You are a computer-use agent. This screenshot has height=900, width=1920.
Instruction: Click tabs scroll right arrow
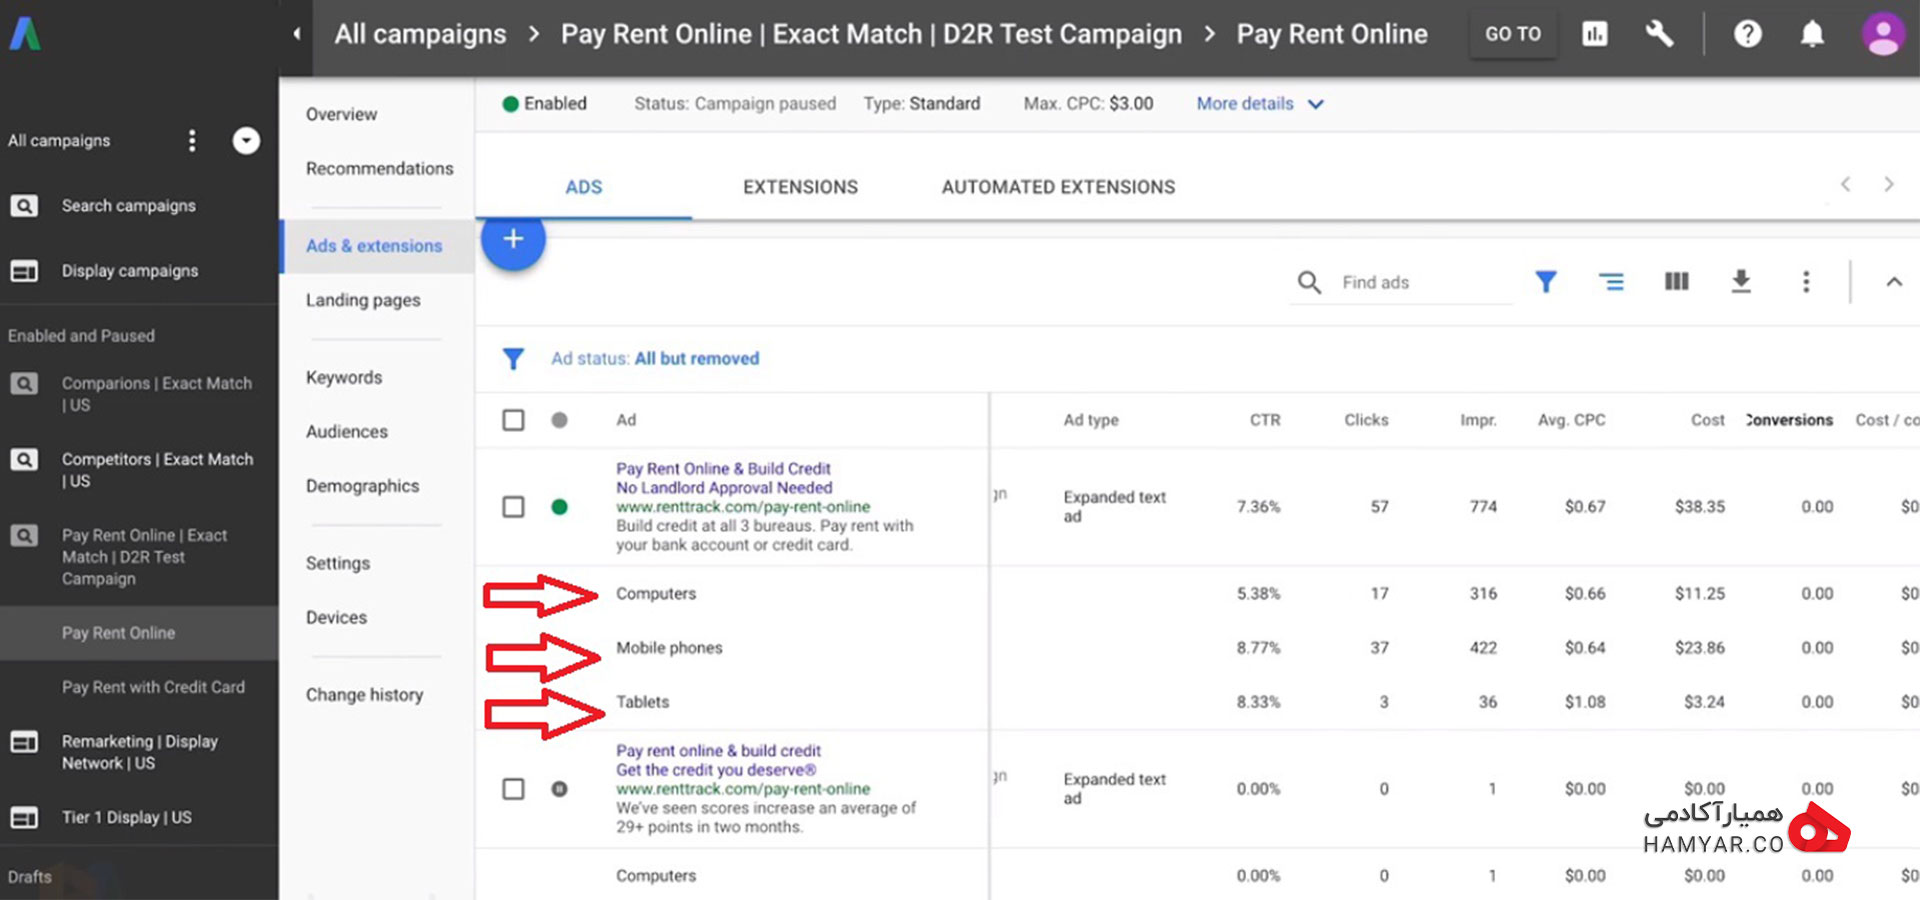(1888, 184)
